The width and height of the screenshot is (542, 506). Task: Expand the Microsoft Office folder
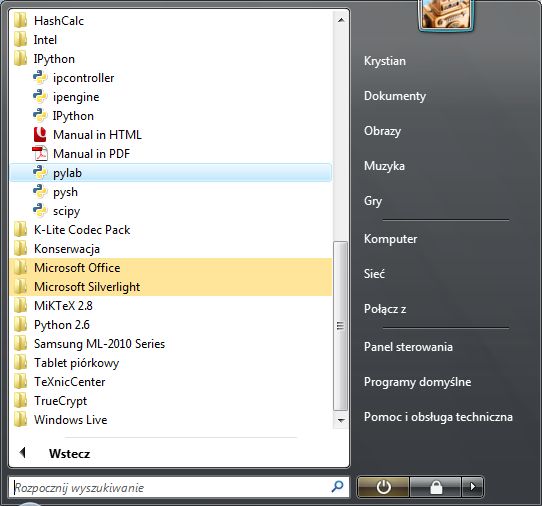pos(171,268)
